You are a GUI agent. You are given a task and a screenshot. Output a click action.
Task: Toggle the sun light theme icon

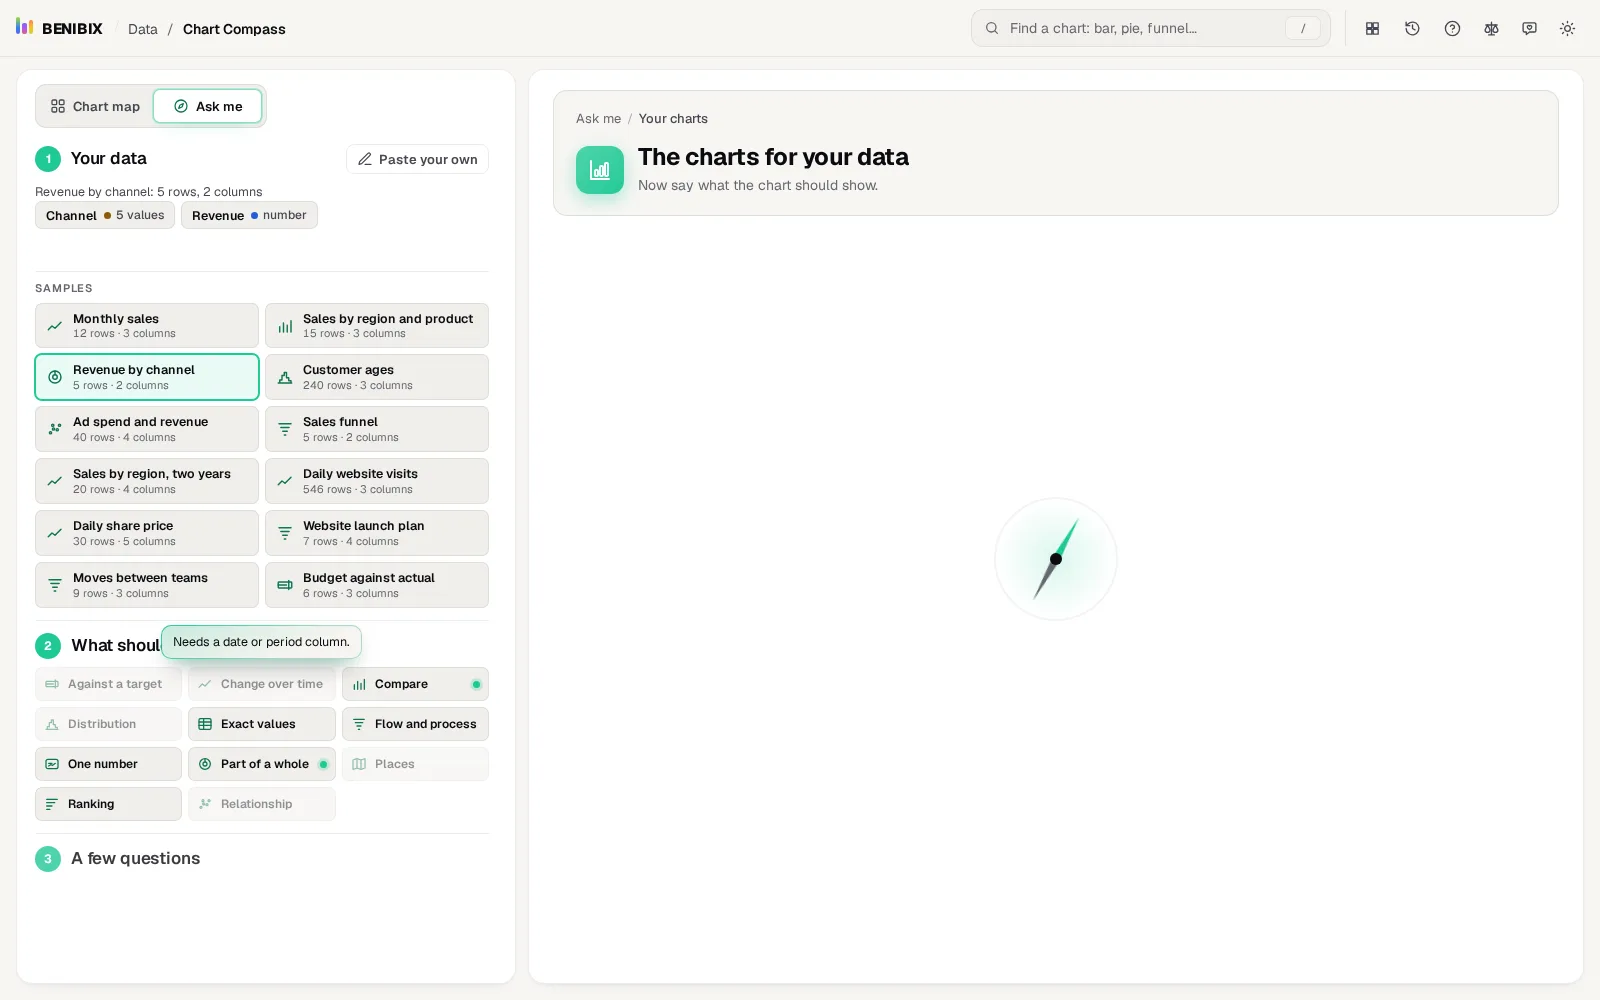(x=1567, y=29)
